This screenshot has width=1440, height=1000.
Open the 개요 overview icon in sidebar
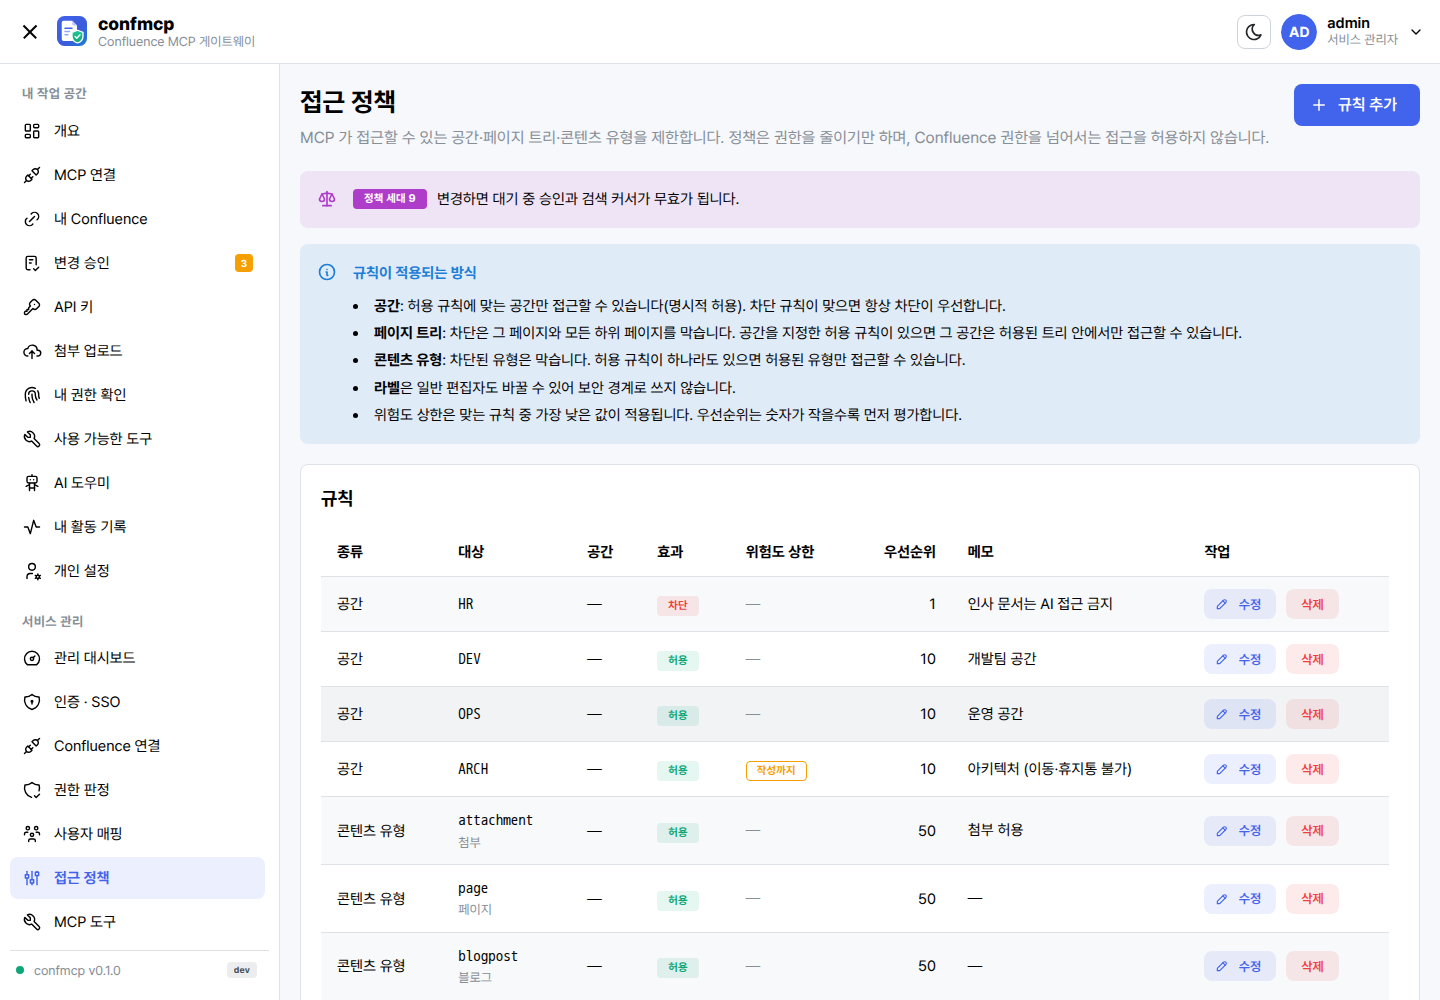click(32, 131)
